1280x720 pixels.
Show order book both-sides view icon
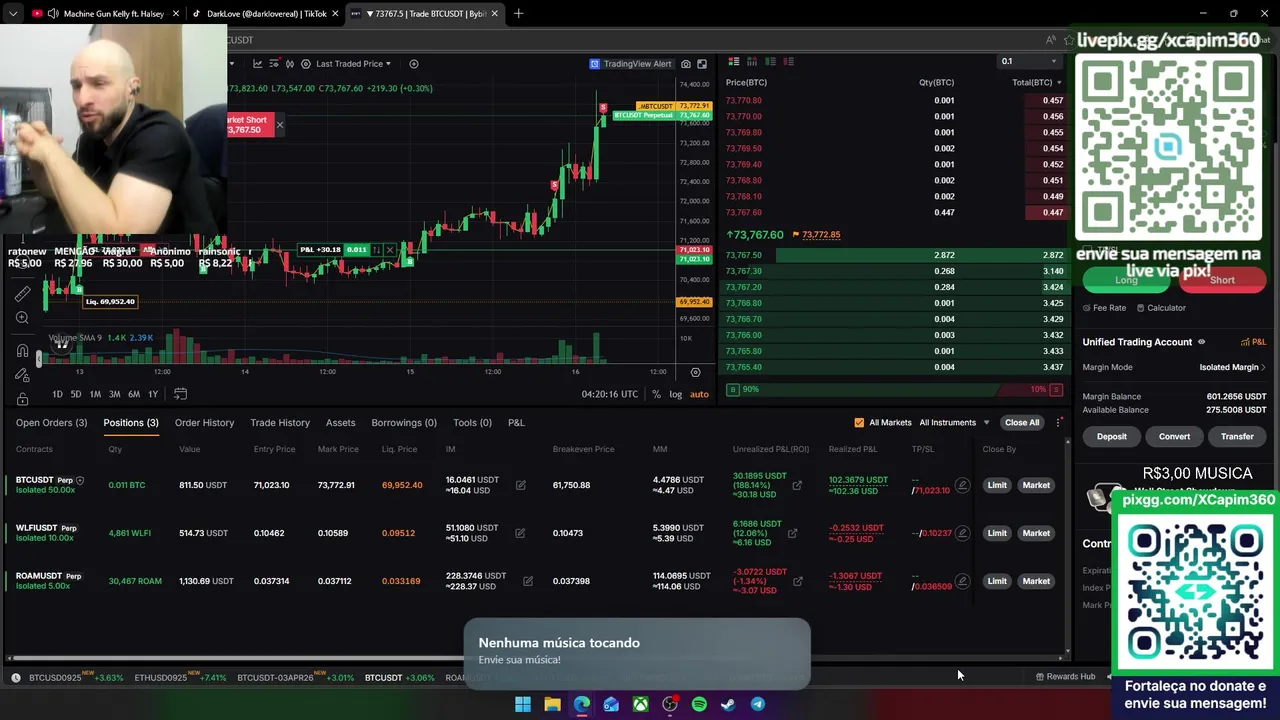pos(734,62)
